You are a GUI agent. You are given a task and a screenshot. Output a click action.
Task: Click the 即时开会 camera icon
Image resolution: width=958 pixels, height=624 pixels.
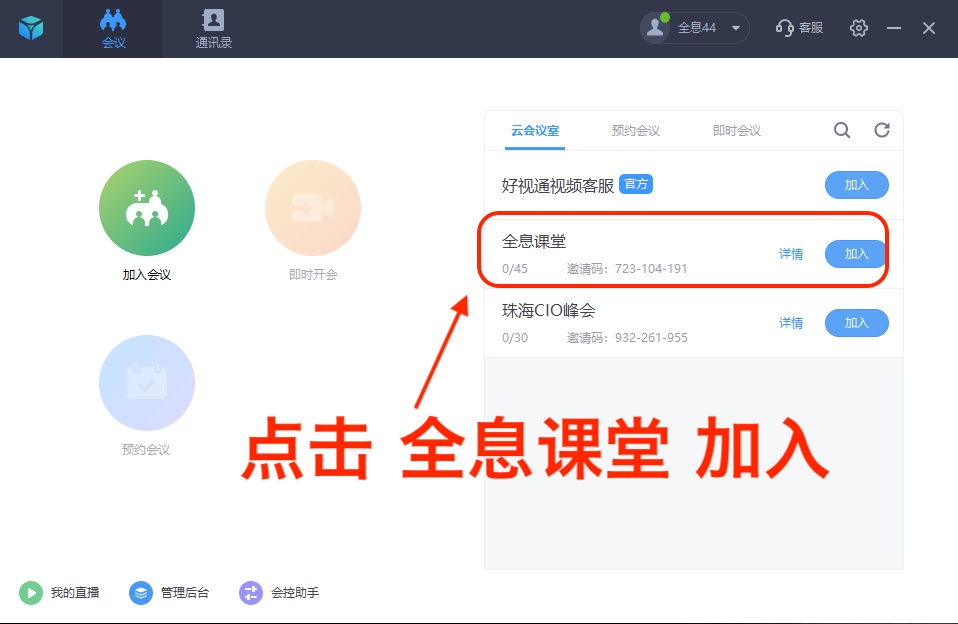(x=313, y=208)
